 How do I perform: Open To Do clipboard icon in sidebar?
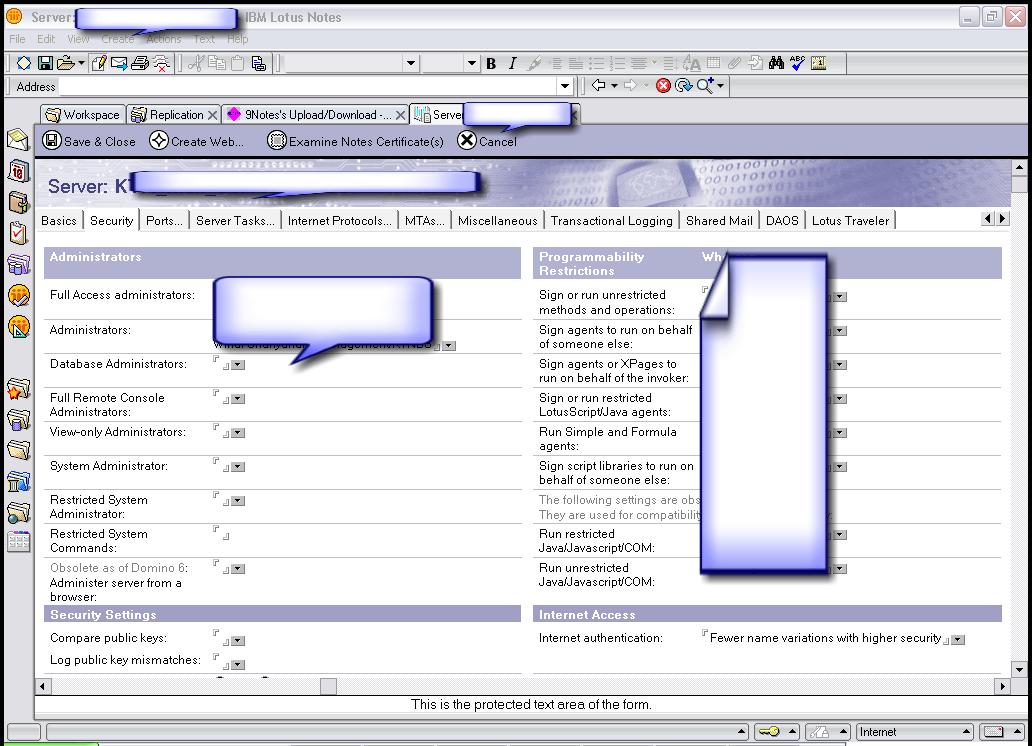(18, 233)
